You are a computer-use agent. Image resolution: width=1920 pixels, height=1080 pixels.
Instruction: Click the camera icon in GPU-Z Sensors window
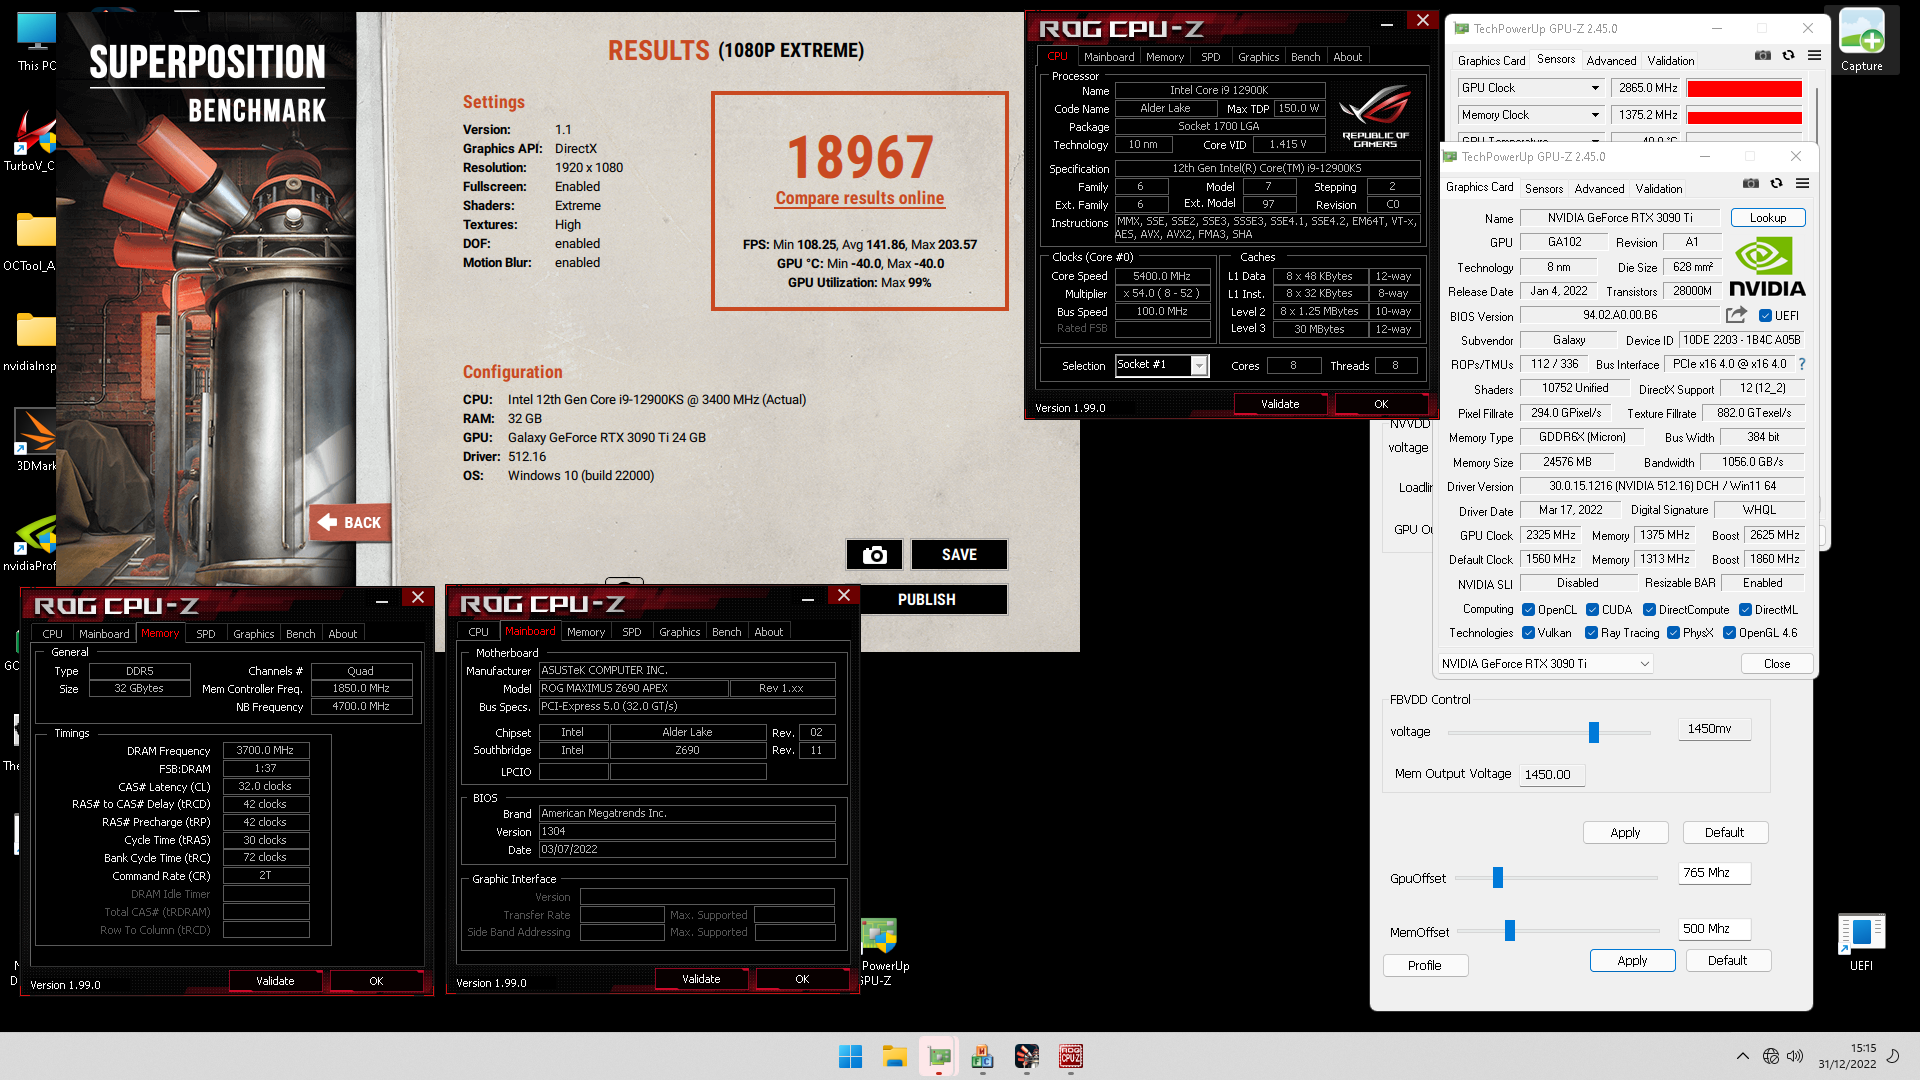(1762, 56)
